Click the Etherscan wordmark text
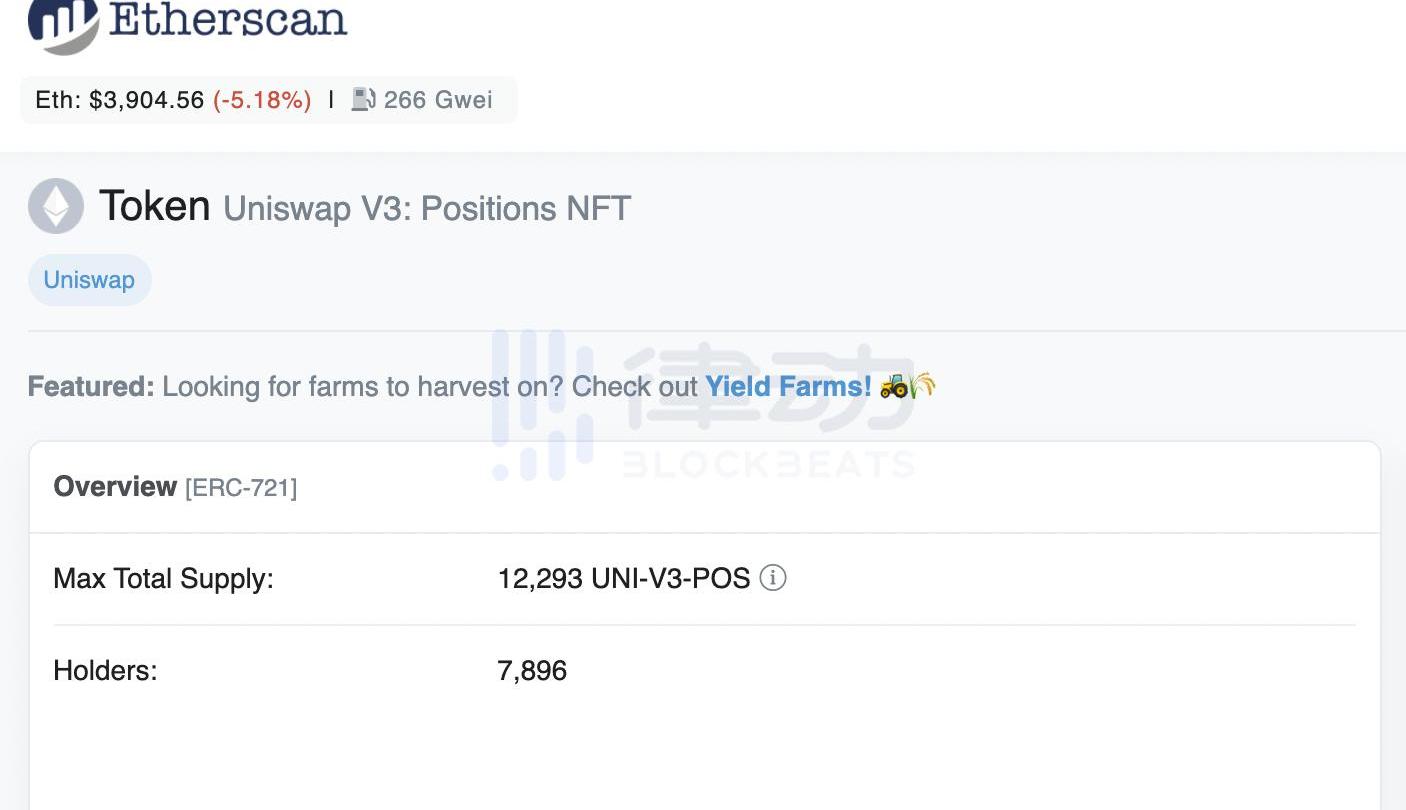Image resolution: width=1406 pixels, height=810 pixels. (228, 20)
